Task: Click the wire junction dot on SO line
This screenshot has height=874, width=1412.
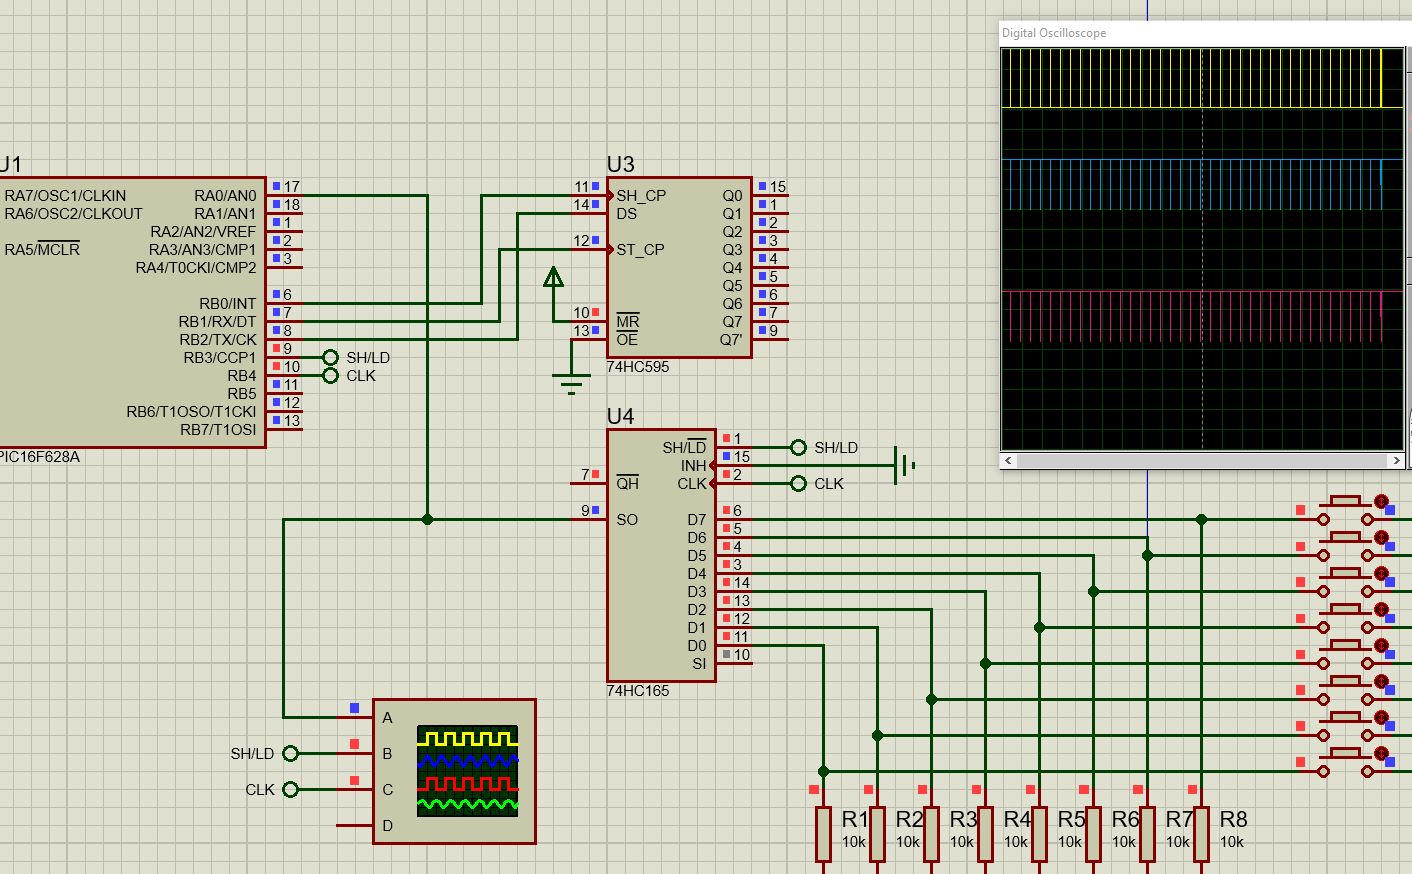Action: [427, 519]
